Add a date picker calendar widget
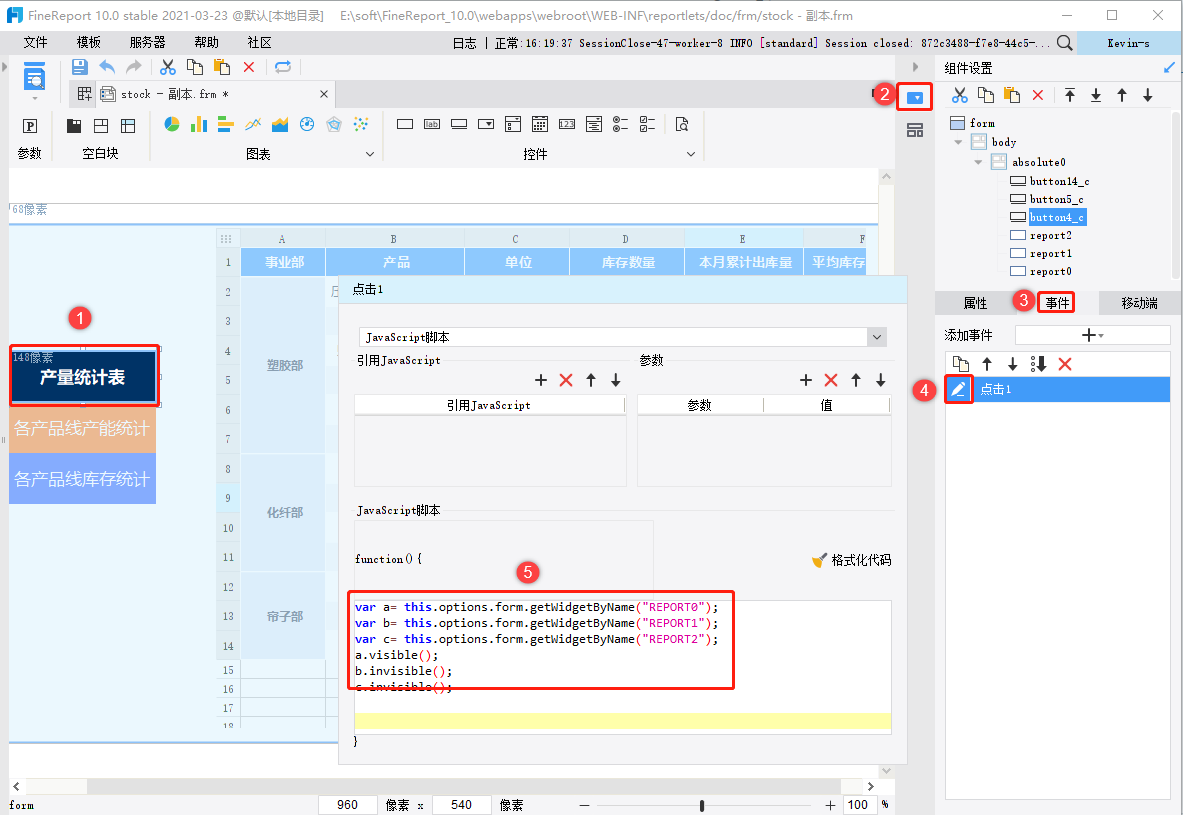The width and height of the screenshot is (1183, 815). [x=540, y=124]
